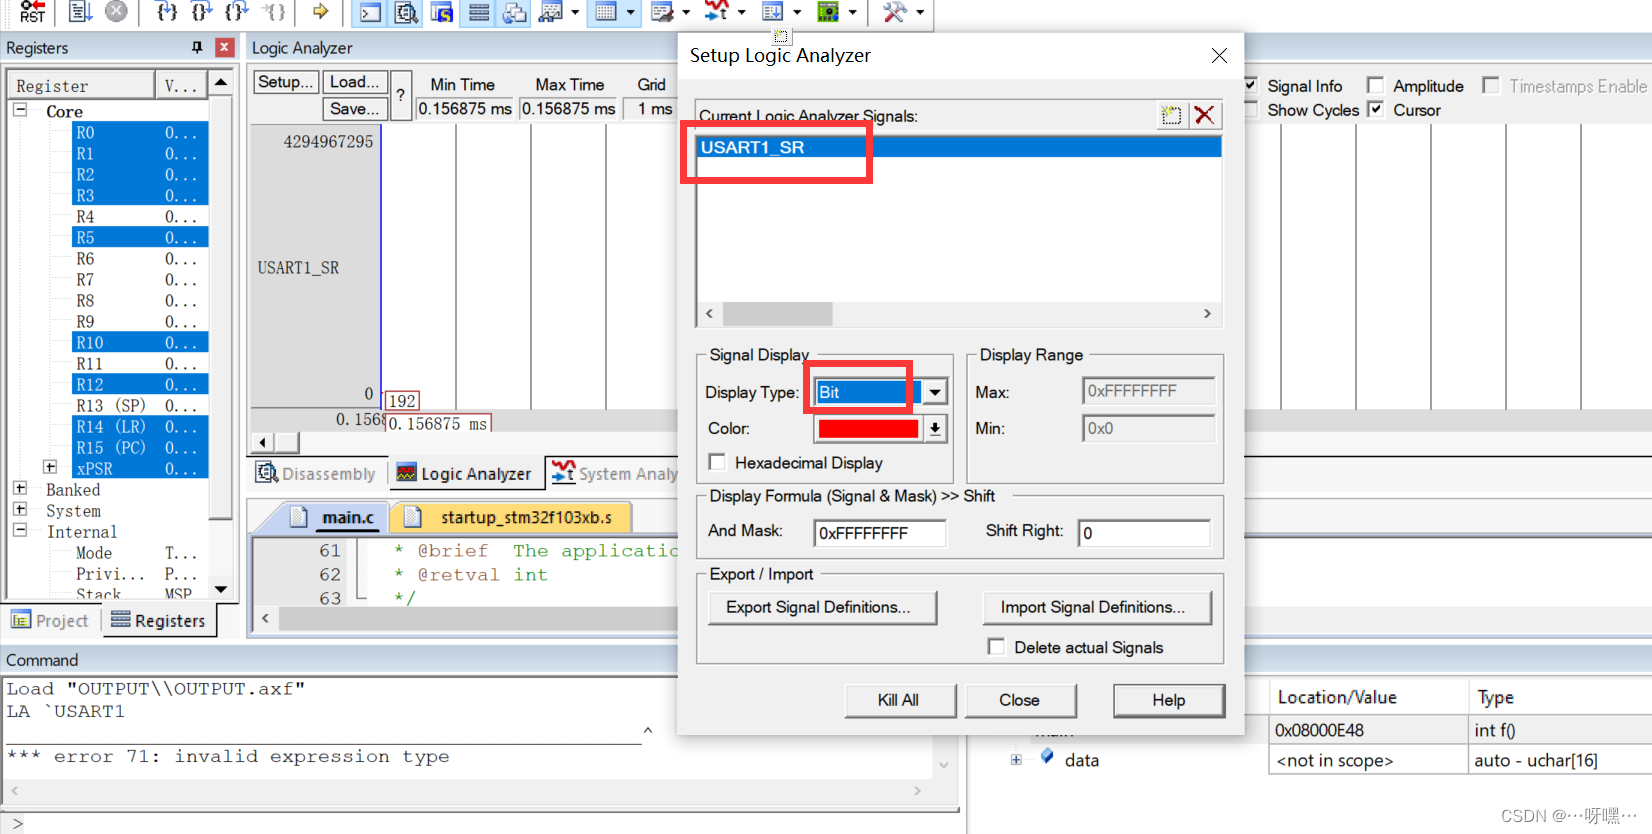Screen dimensions: 1652x834
Task: Click Import Signal Definitions button
Action: tap(1096, 607)
